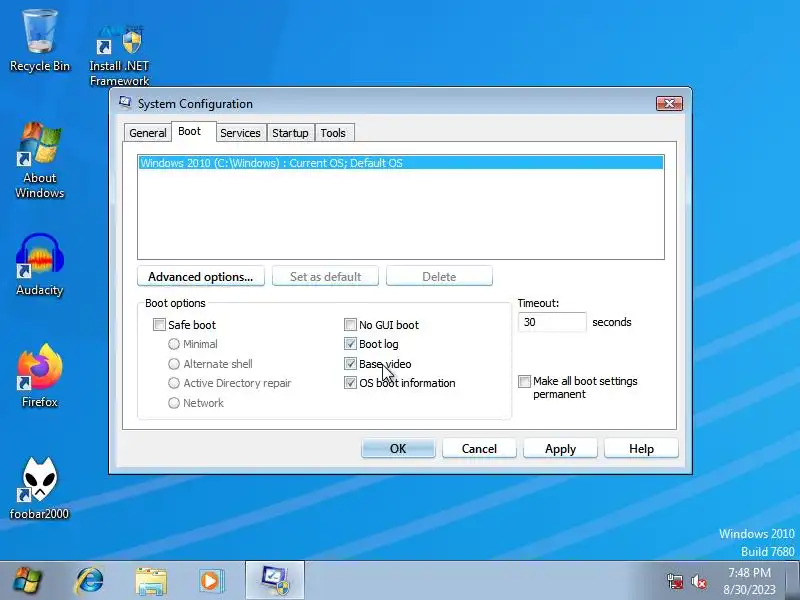Click the Show desktop strip

794,581
